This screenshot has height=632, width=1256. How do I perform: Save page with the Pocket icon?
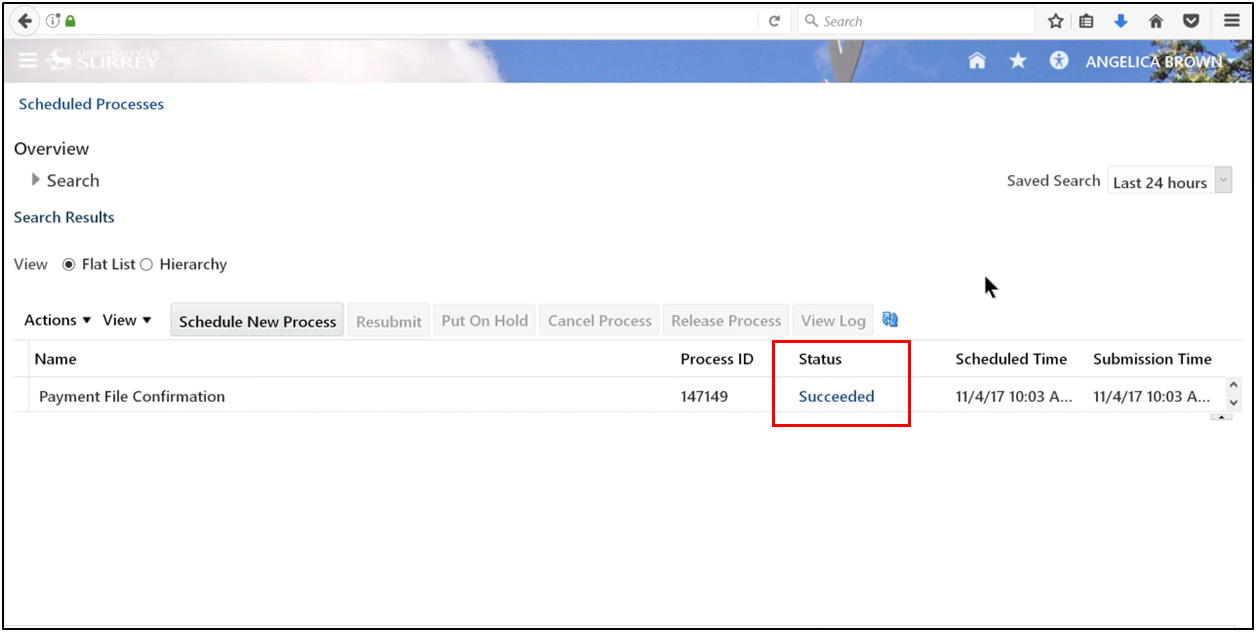coord(1191,20)
